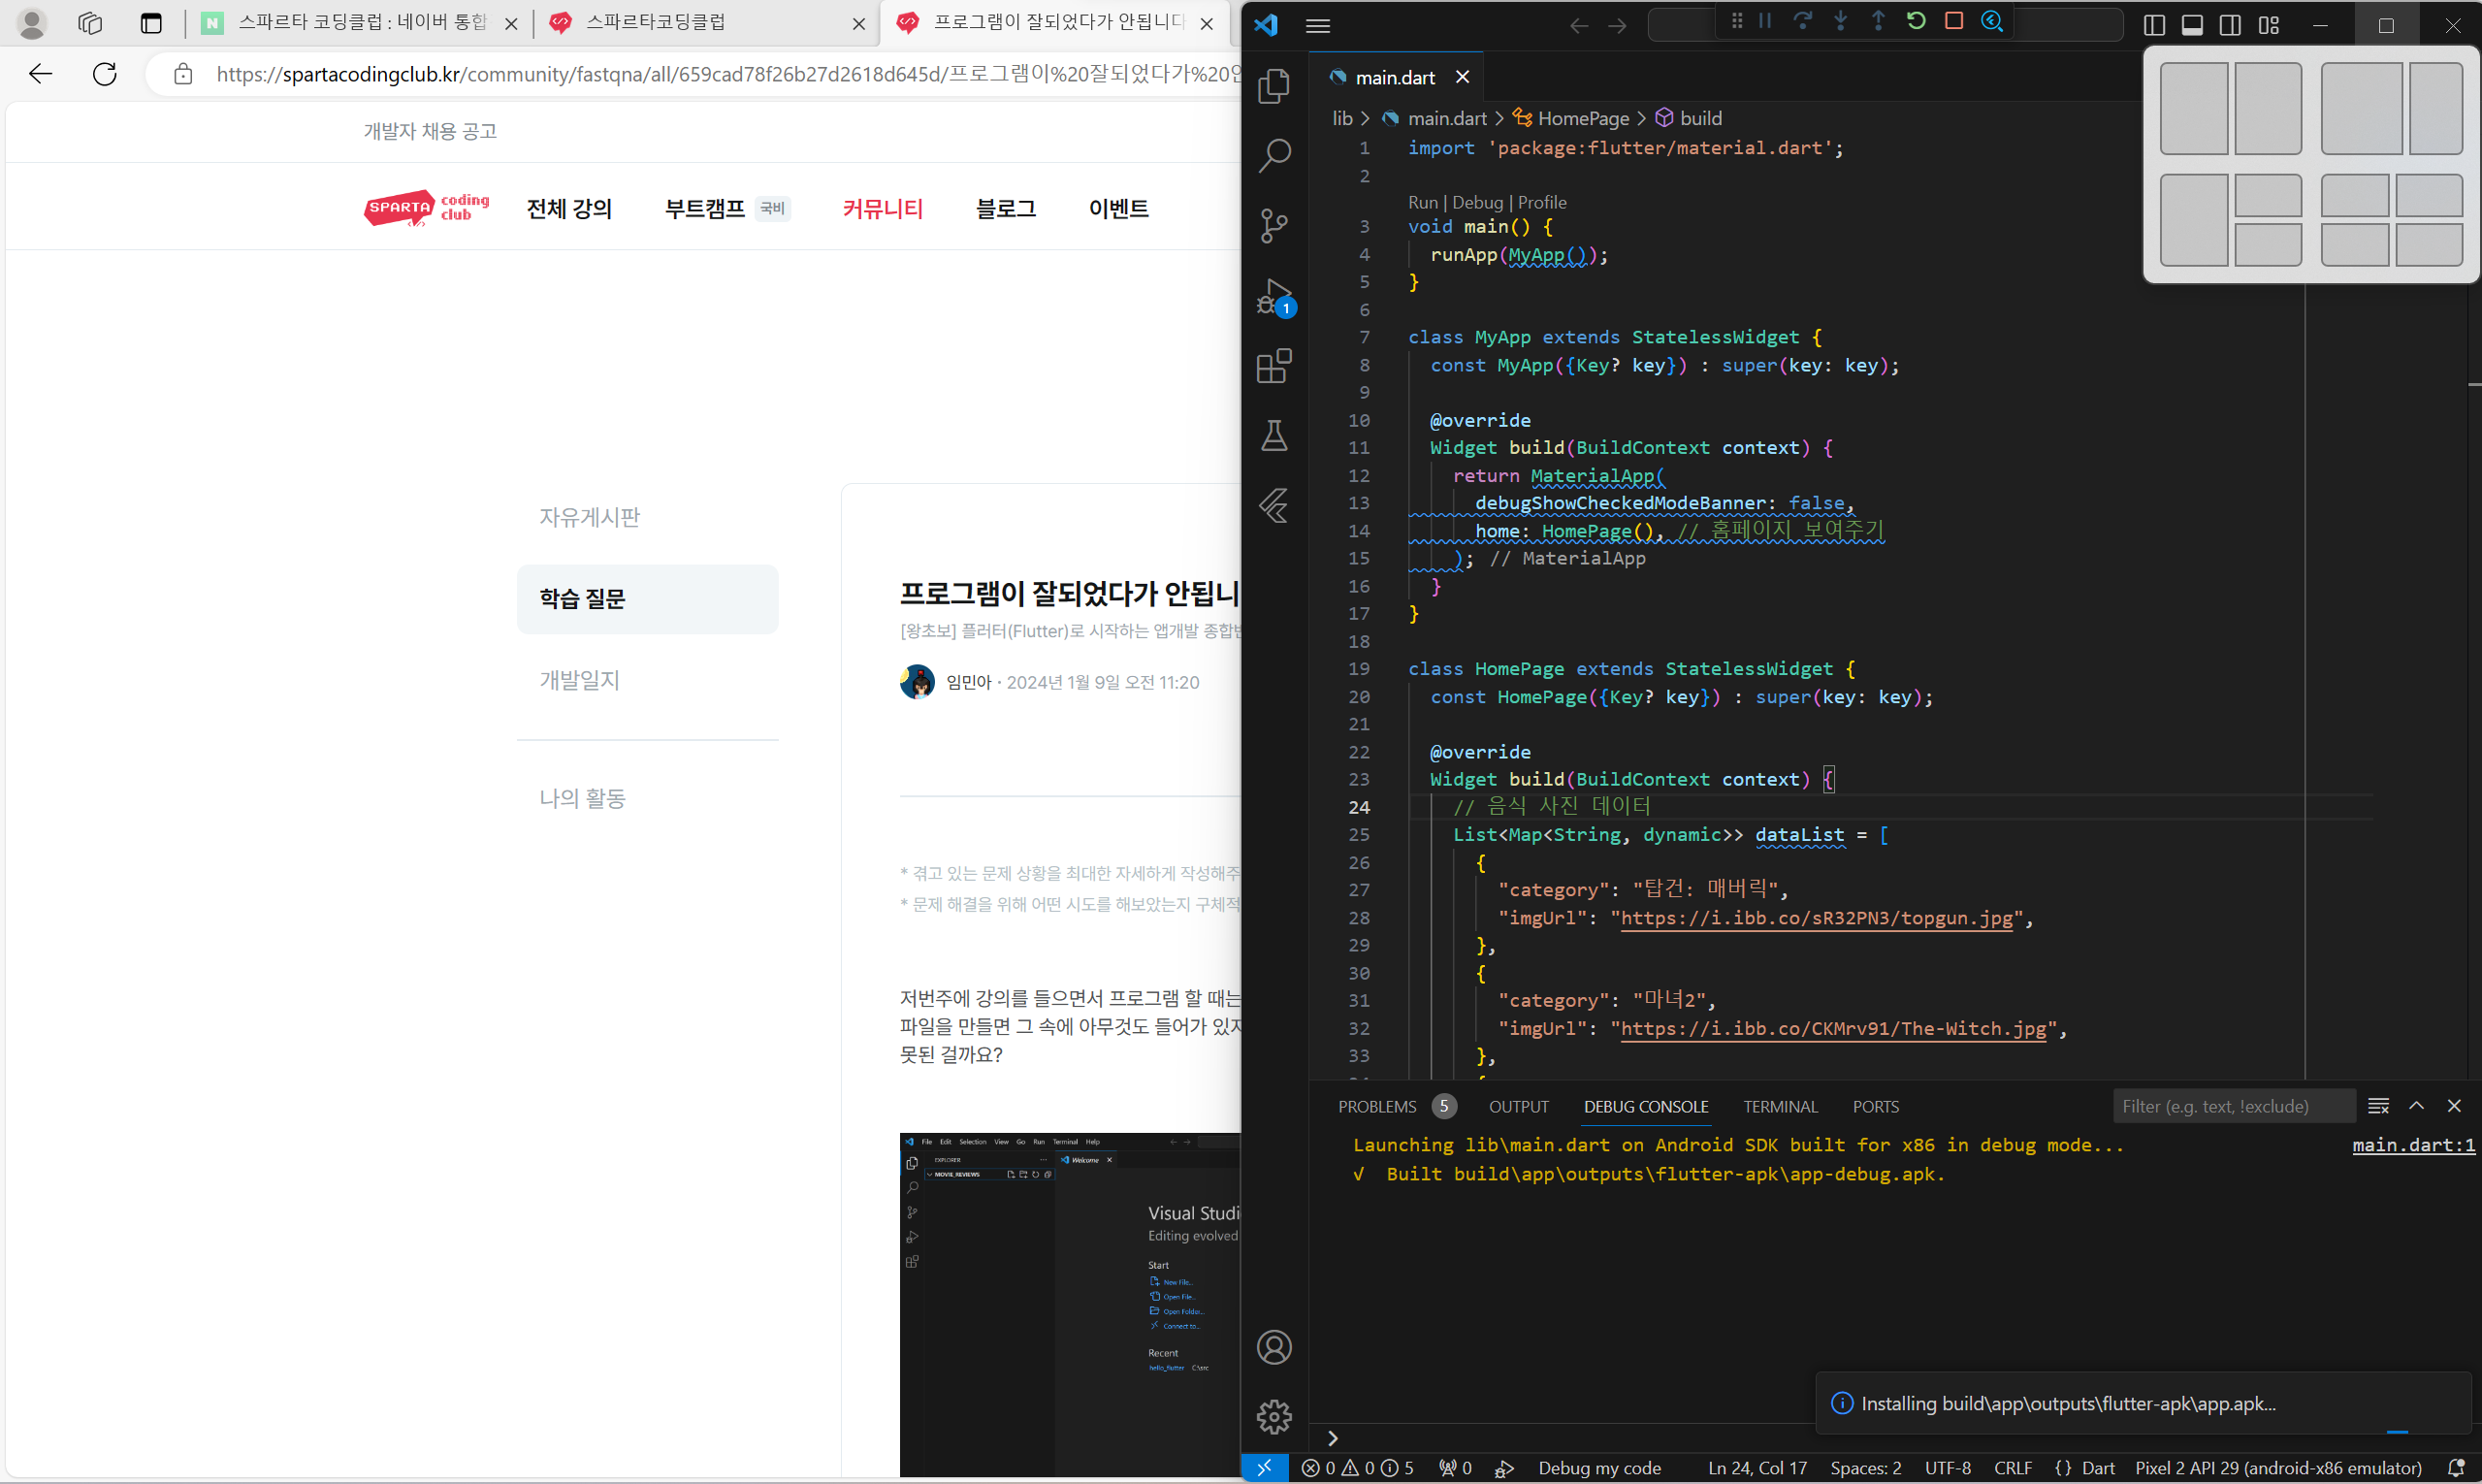The width and height of the screenshot is (2482, 1484).
Task: Open the notifications bell in status bar
Action: 2455,1467
